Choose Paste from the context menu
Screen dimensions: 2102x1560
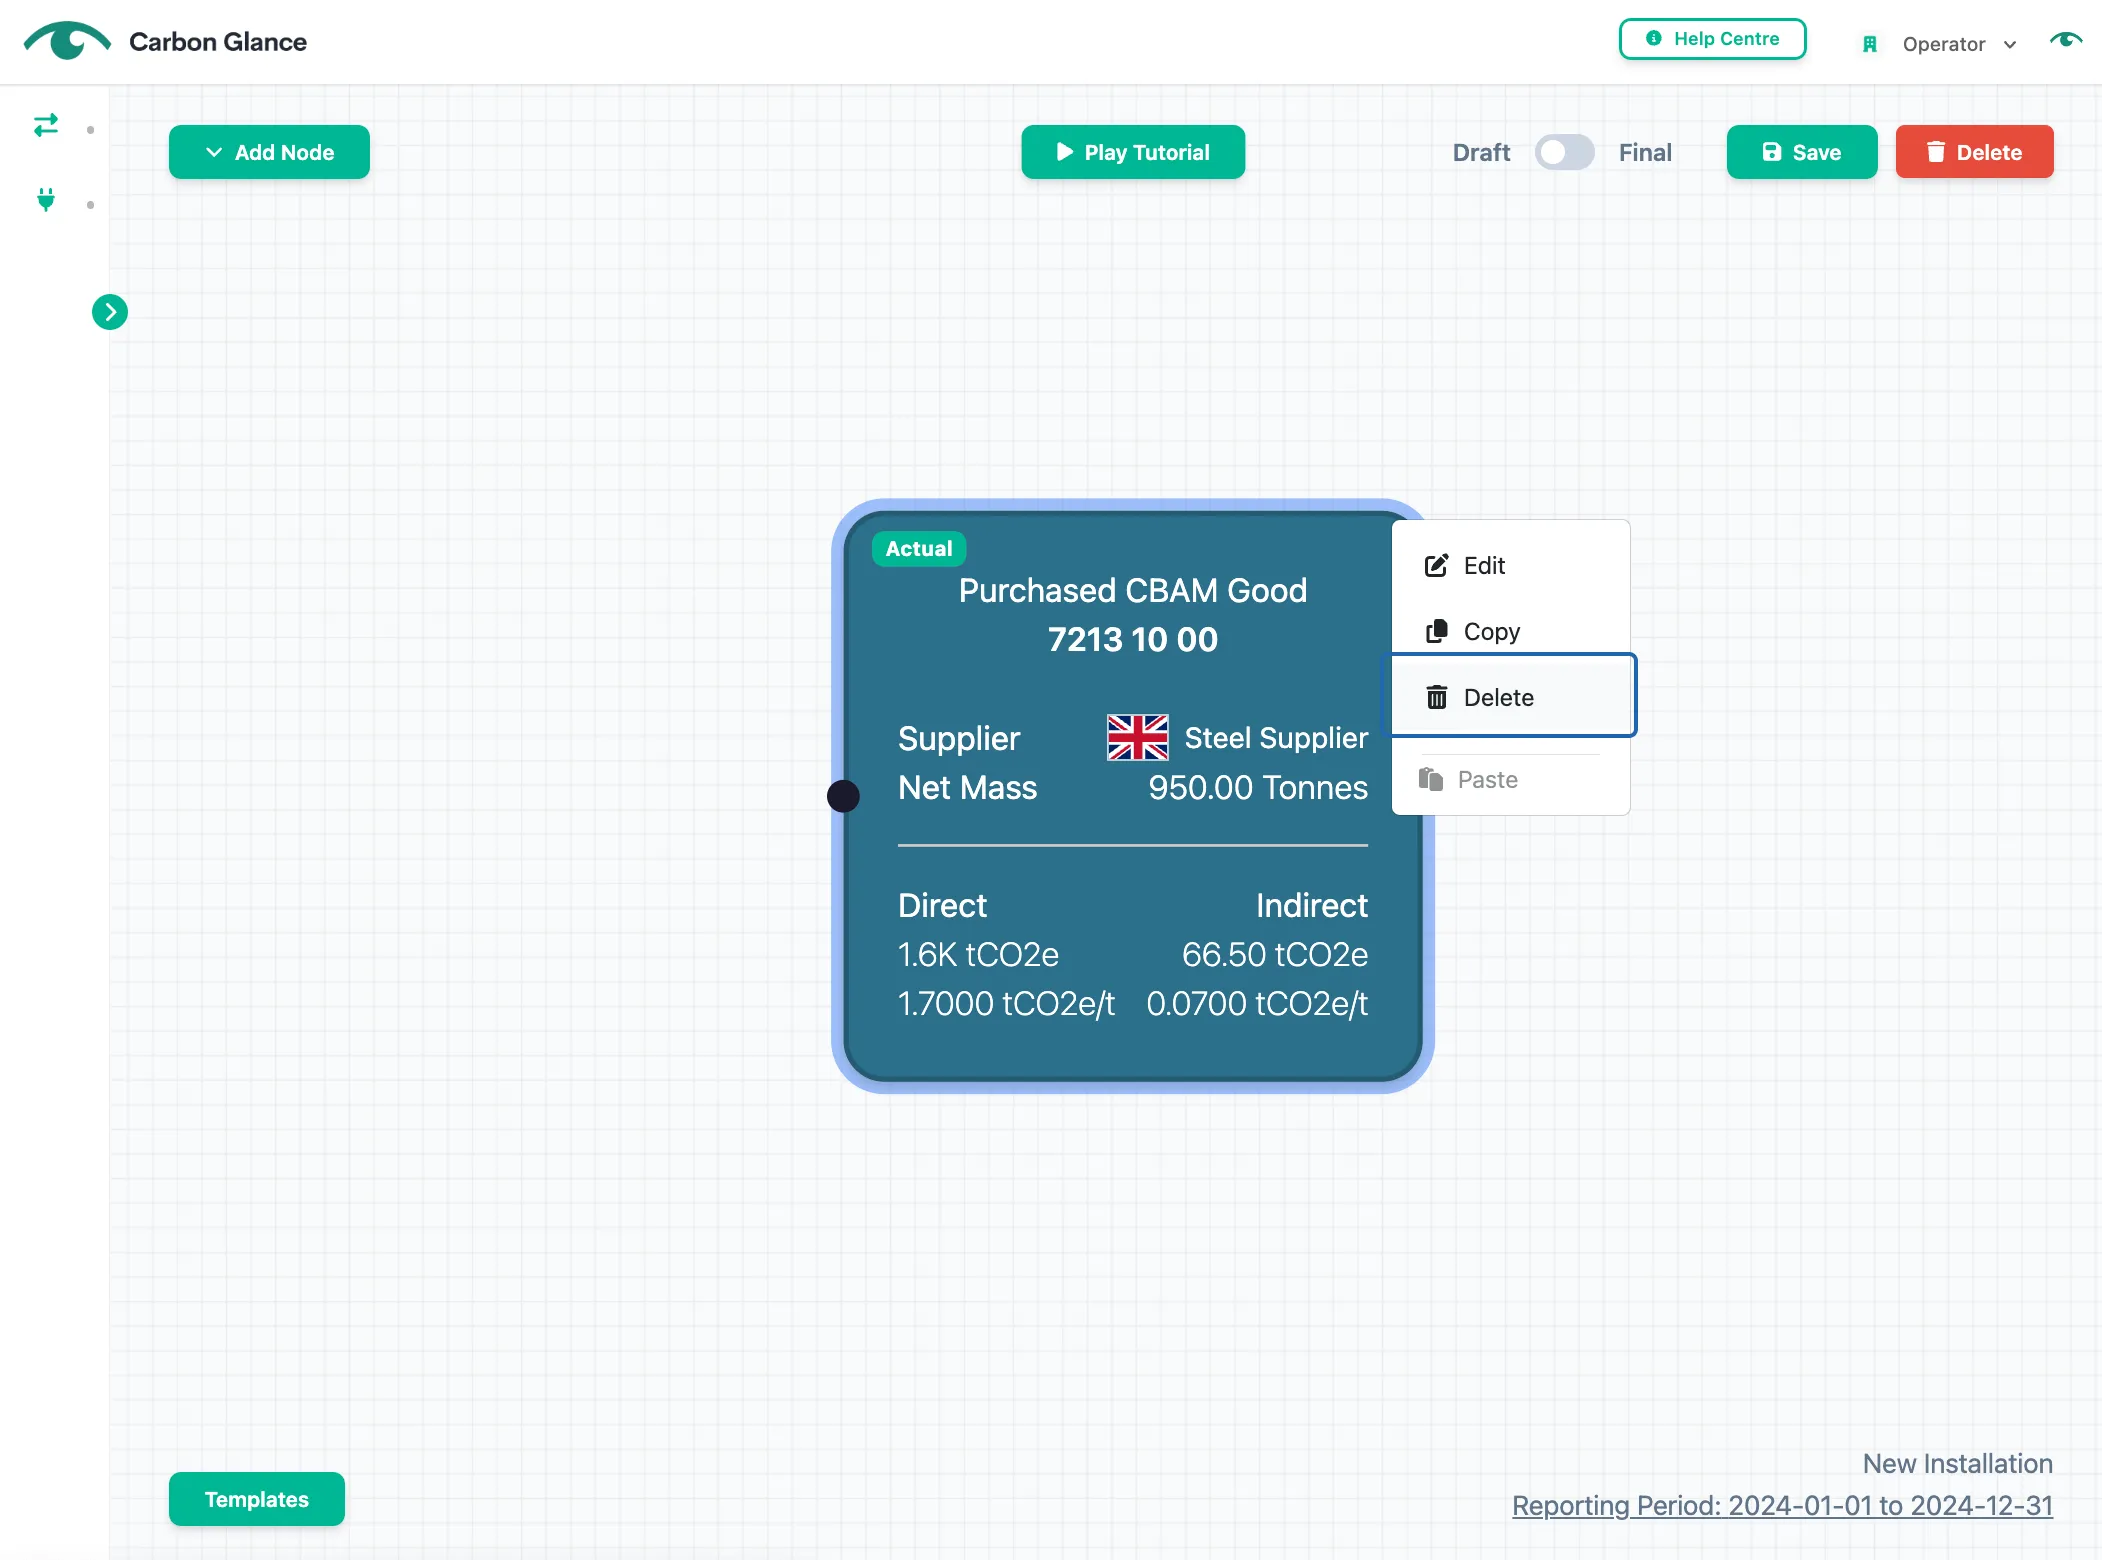(1510, 780)
